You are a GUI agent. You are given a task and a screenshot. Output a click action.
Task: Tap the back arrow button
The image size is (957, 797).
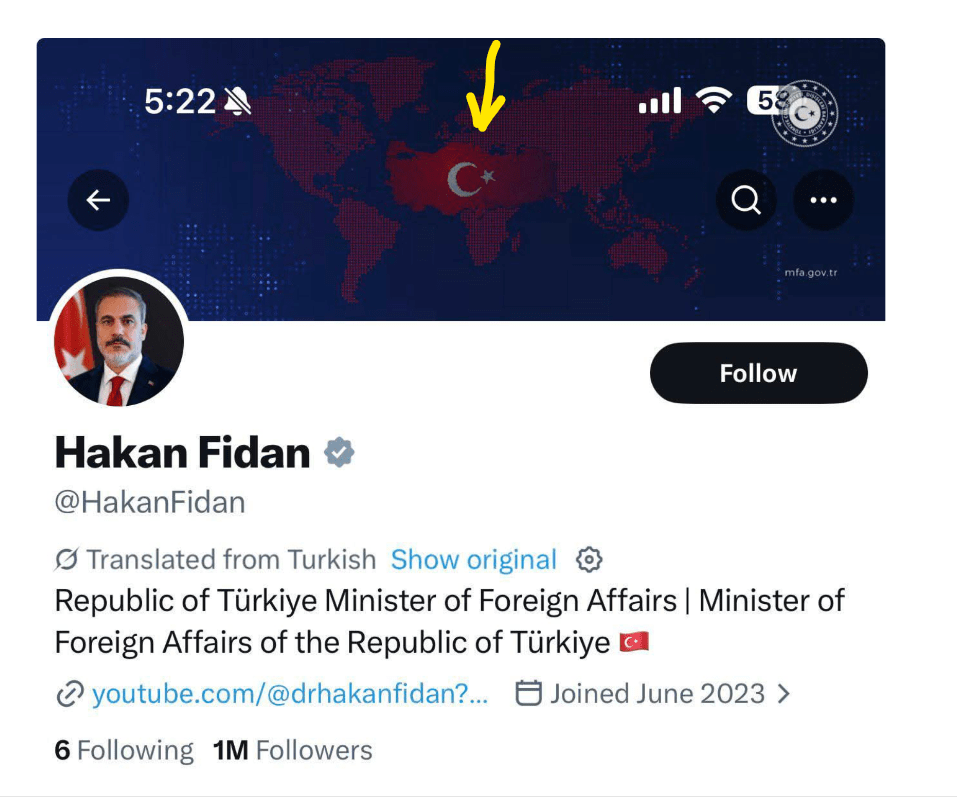98,201
